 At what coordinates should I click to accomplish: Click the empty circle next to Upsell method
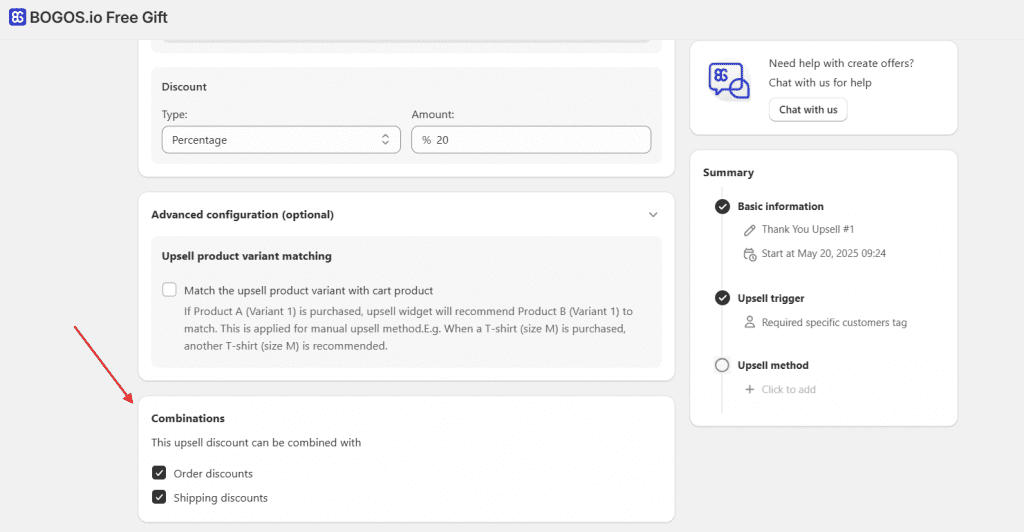(722, 366)
